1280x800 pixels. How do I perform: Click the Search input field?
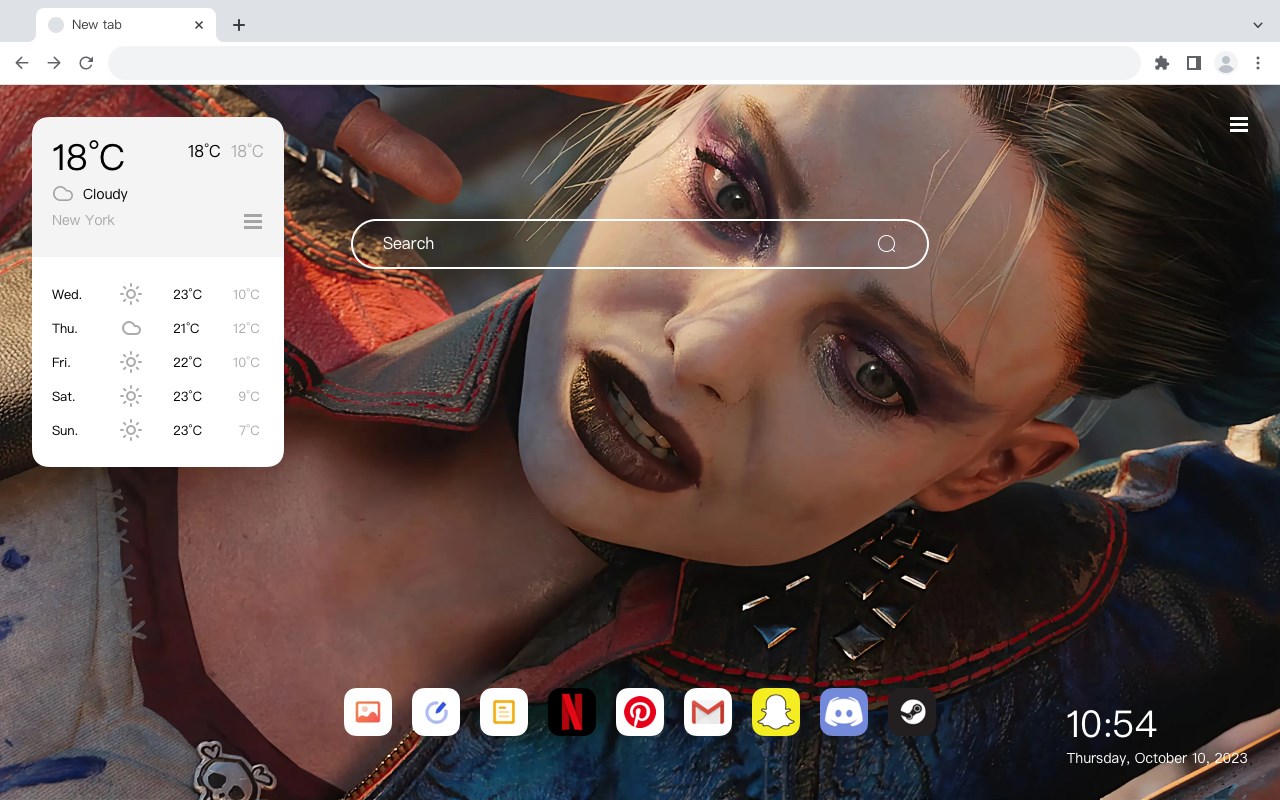pyautogui.click(x=640, y=244)
